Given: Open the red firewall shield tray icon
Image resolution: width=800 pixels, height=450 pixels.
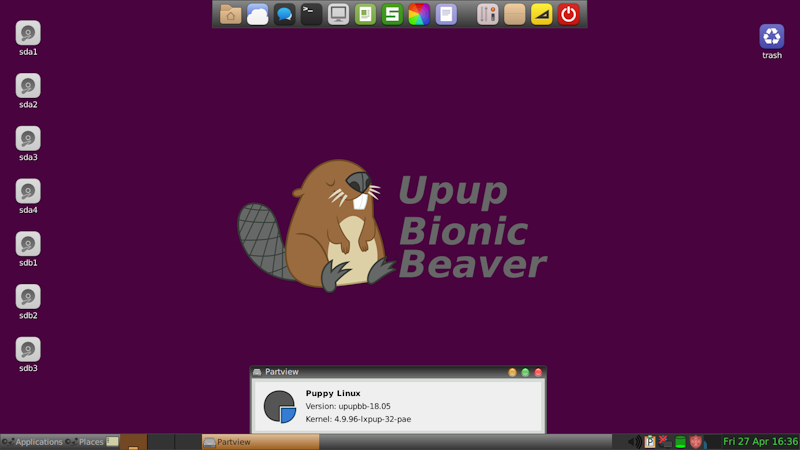Looking at the screenshot, I should [695, 442].
